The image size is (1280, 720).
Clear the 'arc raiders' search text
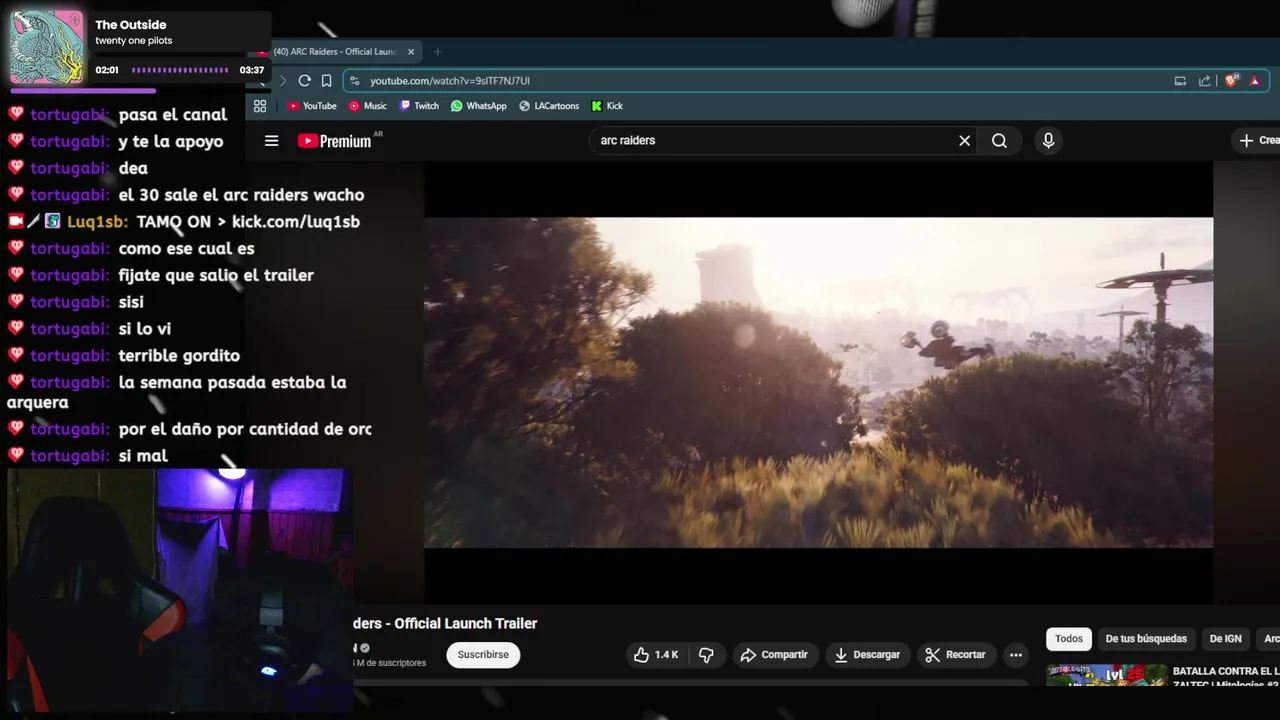pyautogui.click(x=964, y=141)
